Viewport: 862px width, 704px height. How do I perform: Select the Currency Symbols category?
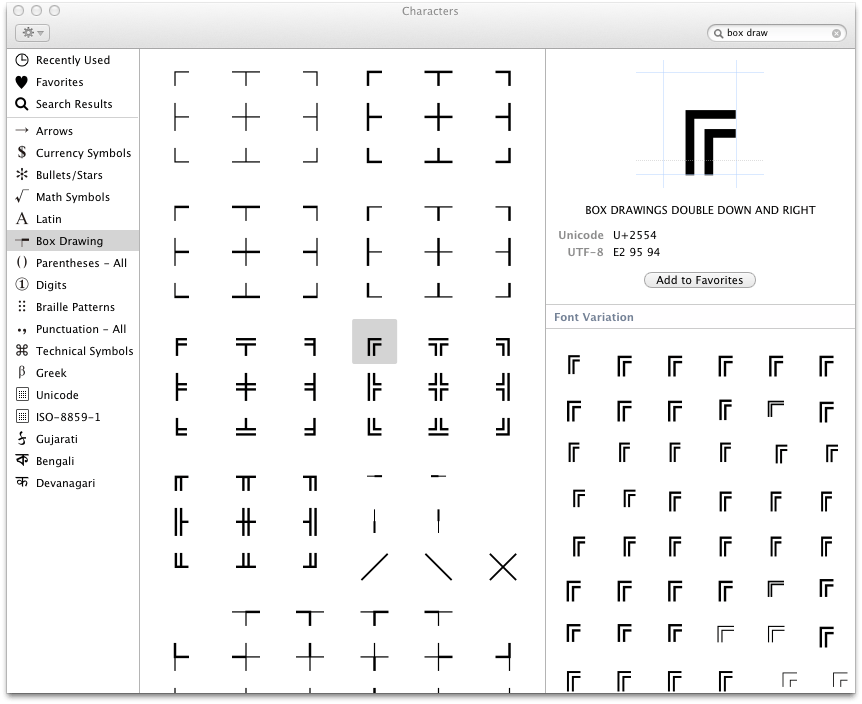[x=73, y=153]
